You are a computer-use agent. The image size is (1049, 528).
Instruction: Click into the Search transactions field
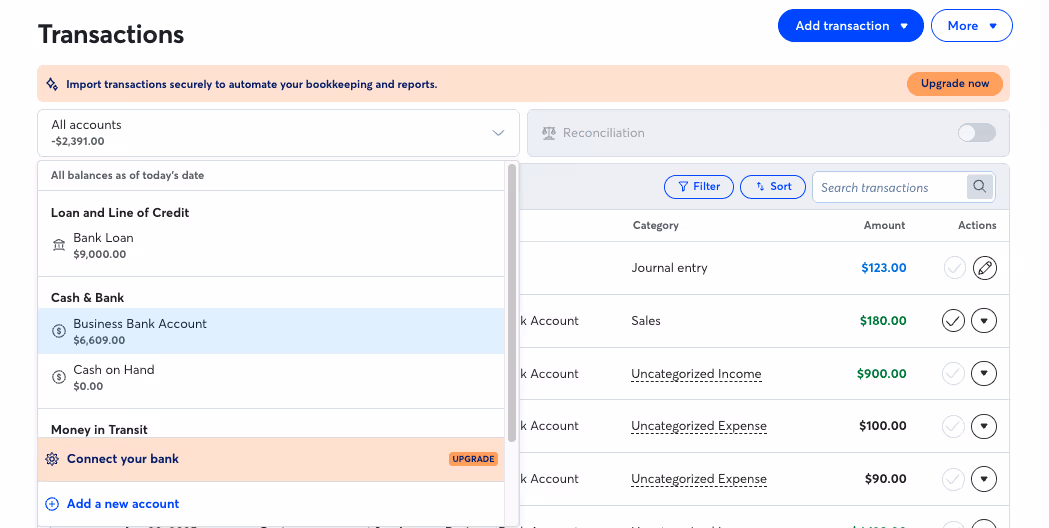coord(890,187)
